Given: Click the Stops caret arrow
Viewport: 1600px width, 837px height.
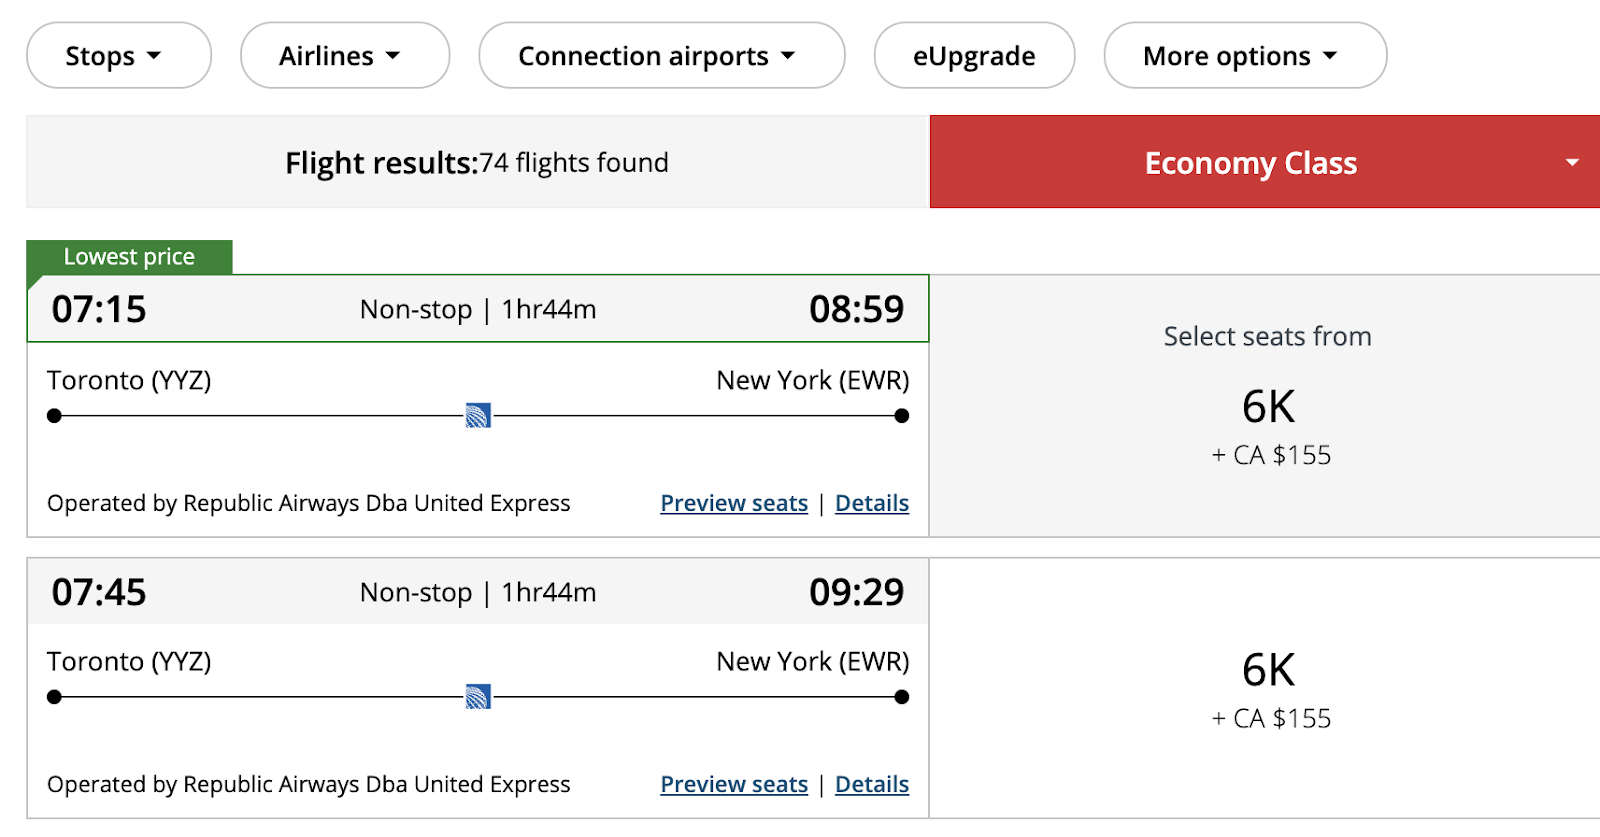Looking at the screenshot, I should [154, 56].
